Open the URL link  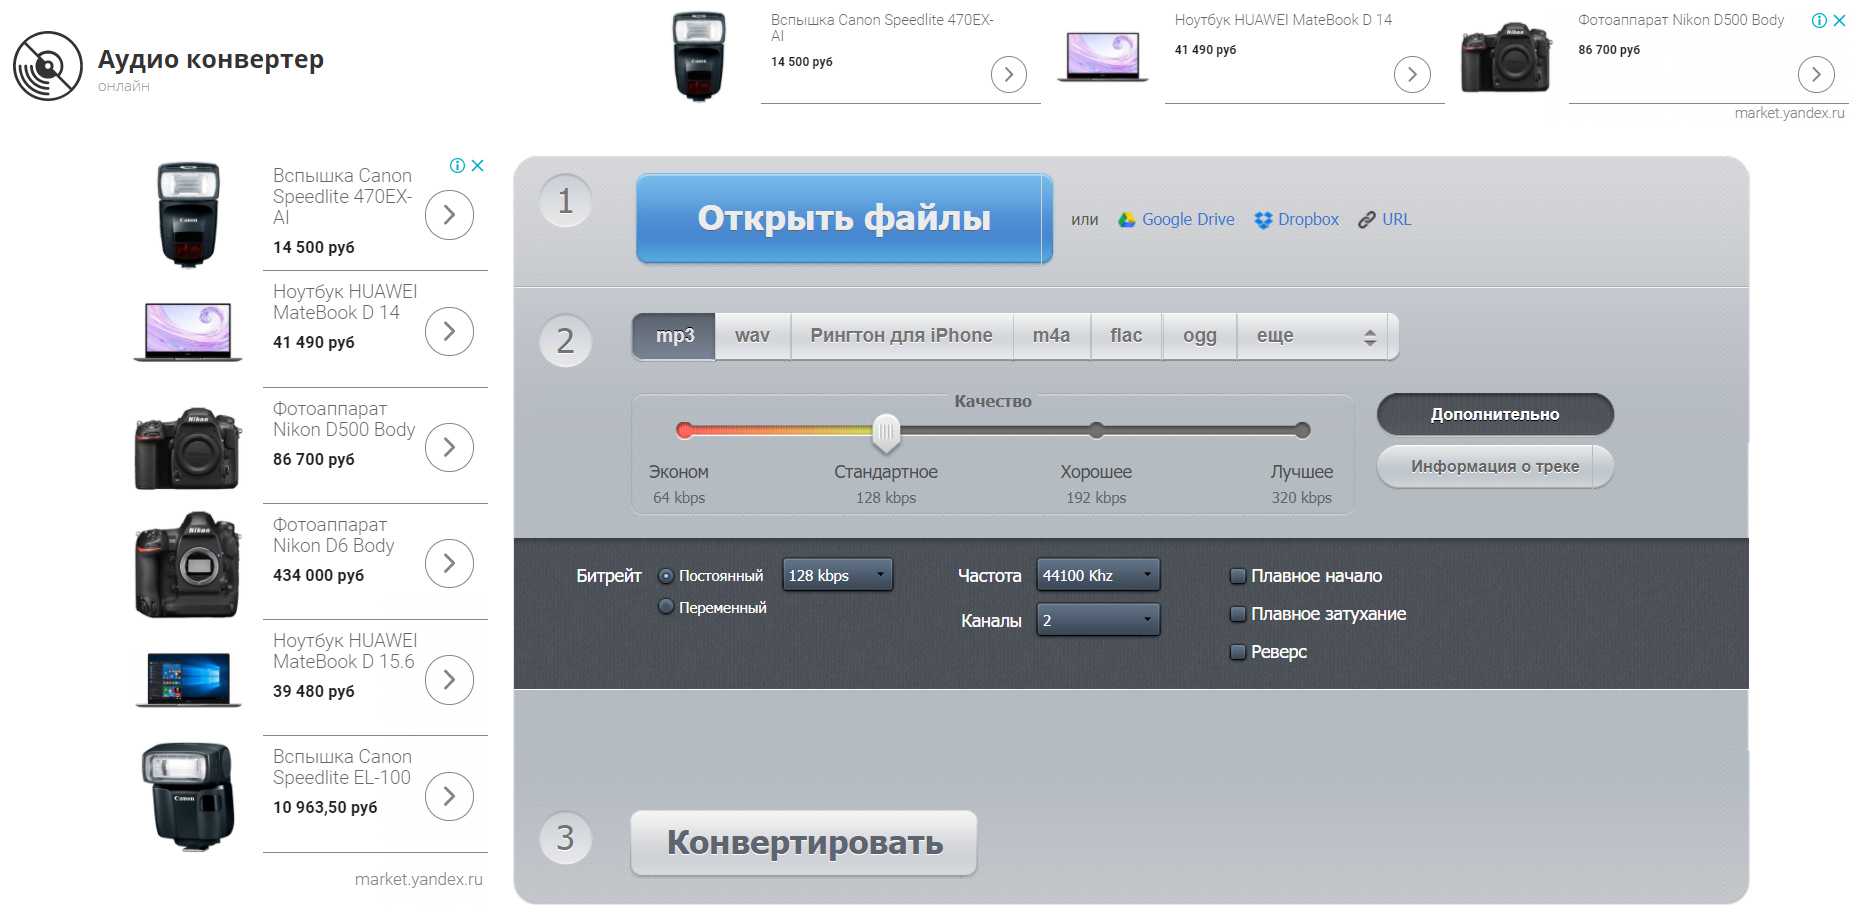point(1396,220)
